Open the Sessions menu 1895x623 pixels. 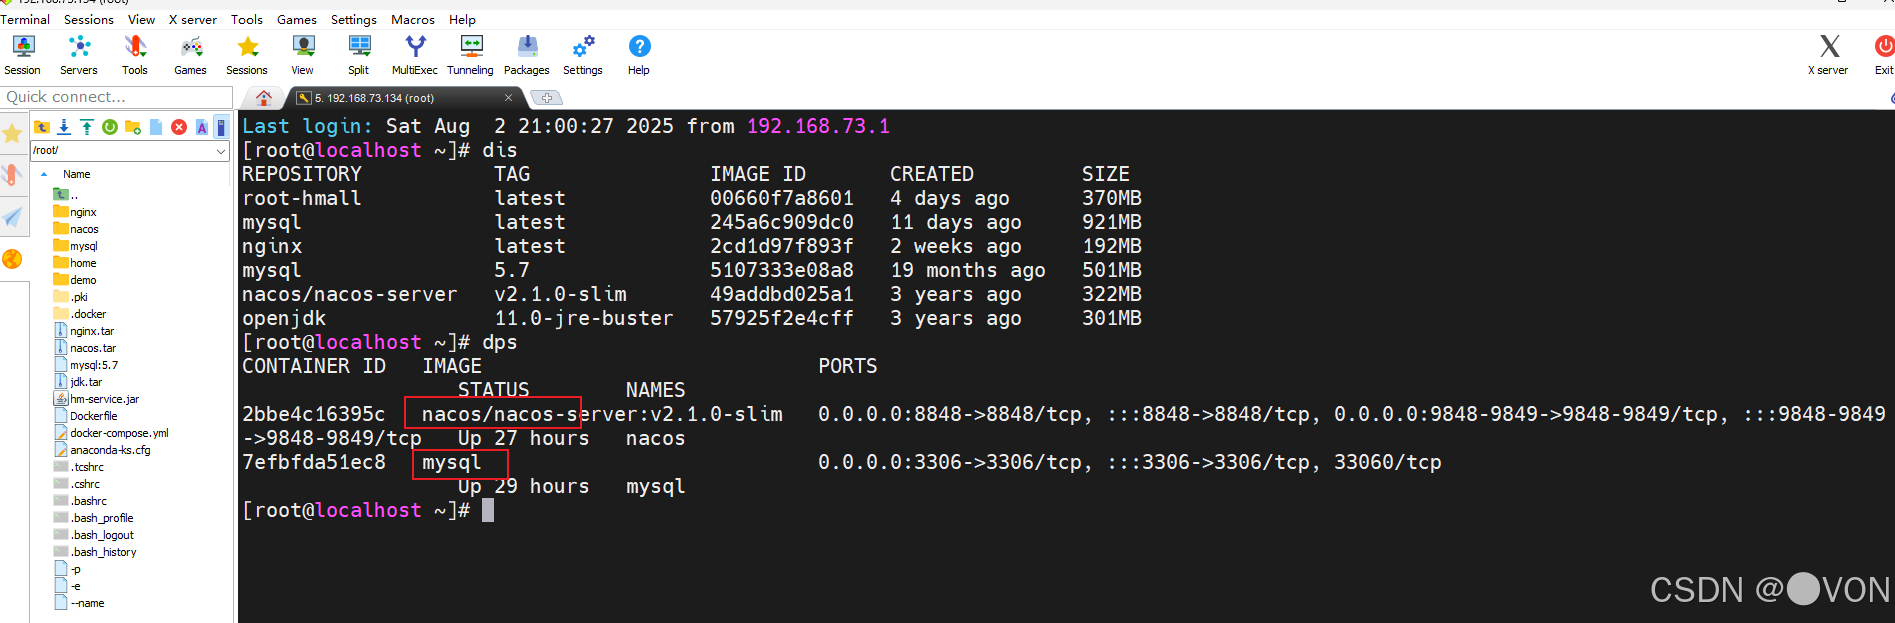[89, 19]
